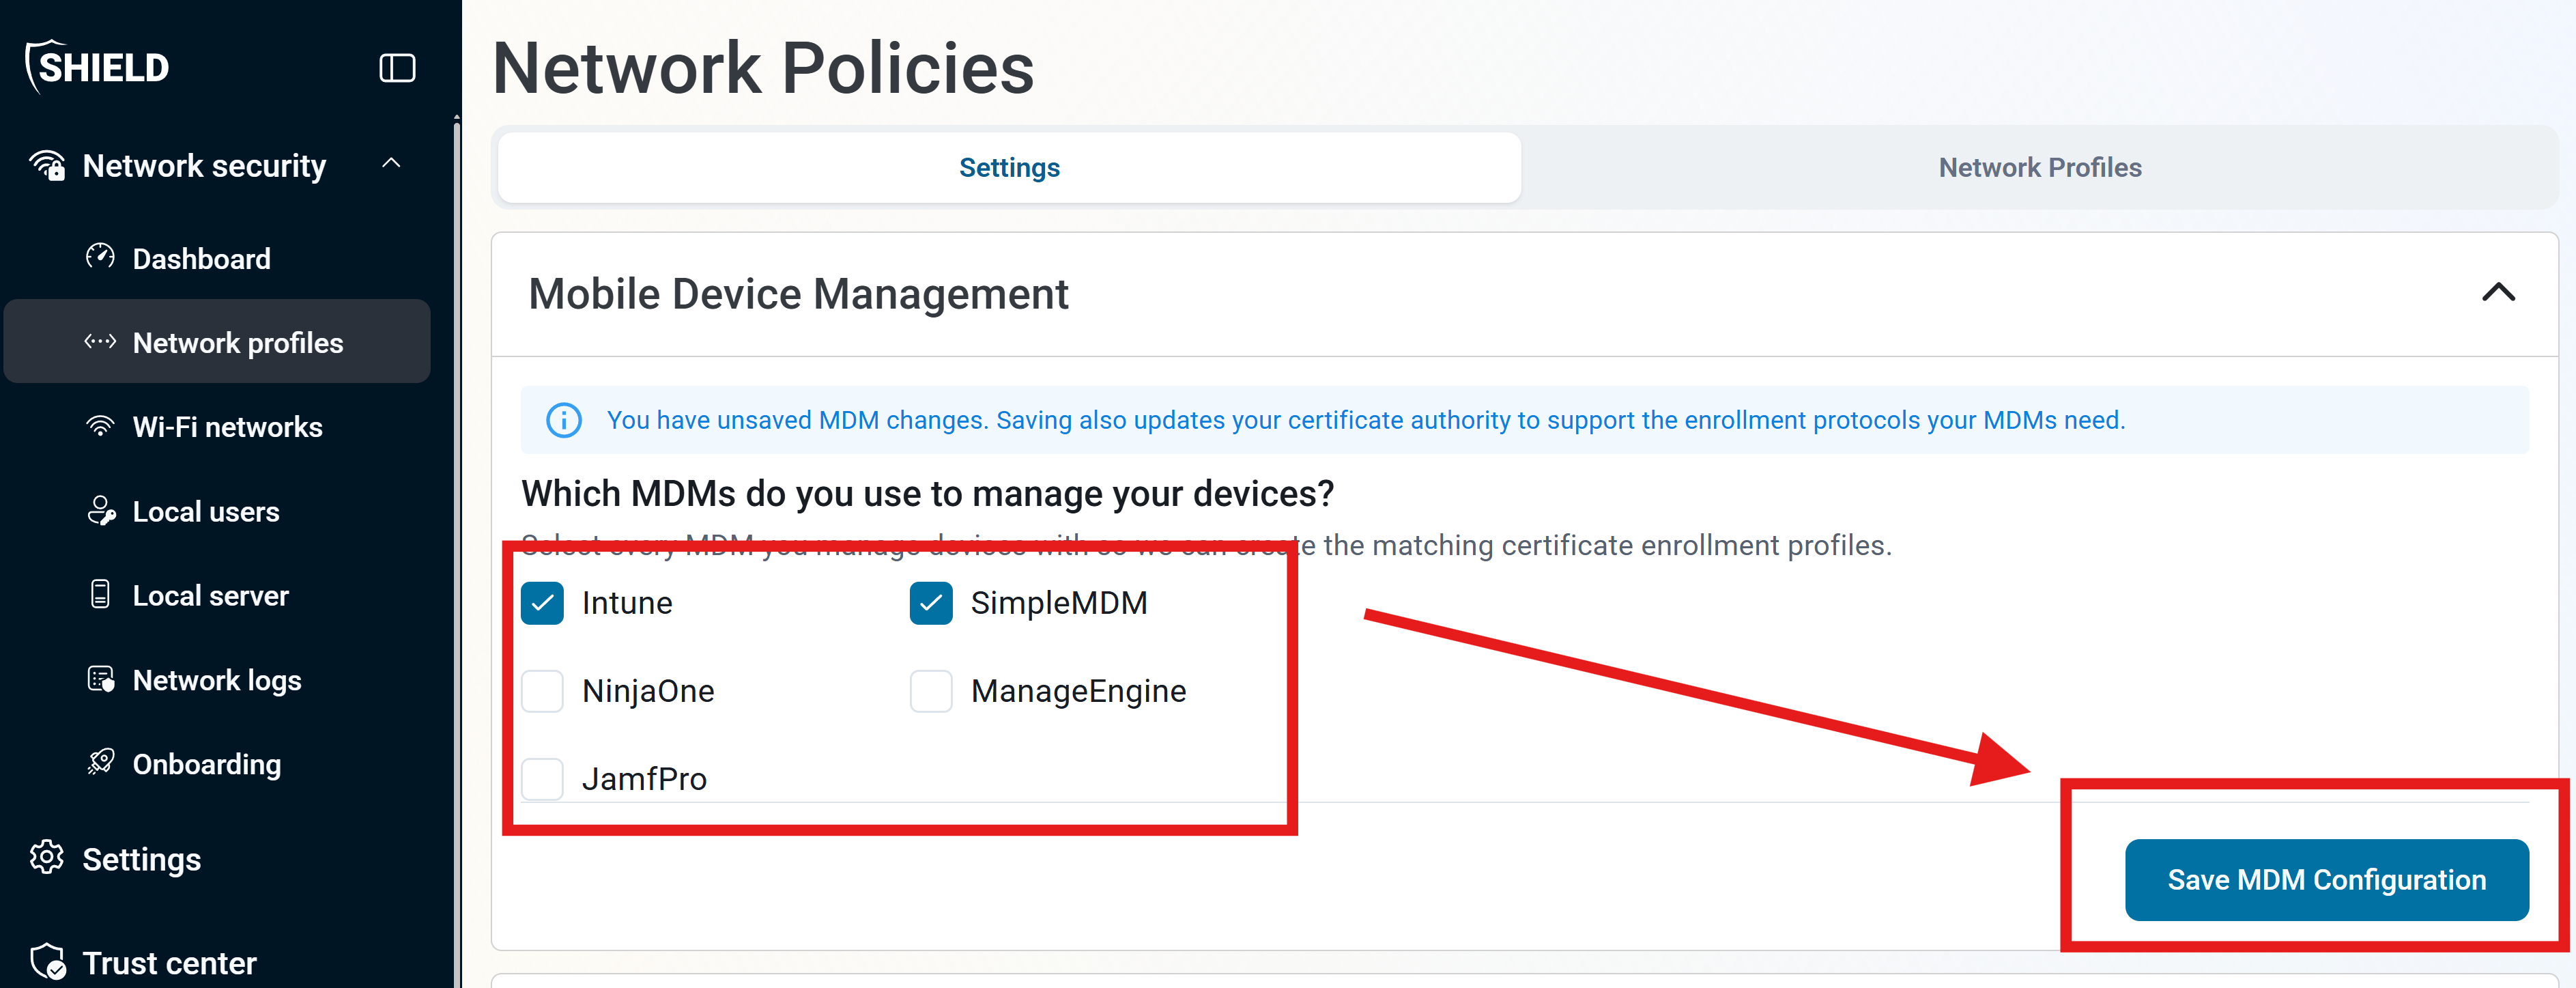Click the Network security wifi-lock icon

pyautogui.click(x=47, y=165)
